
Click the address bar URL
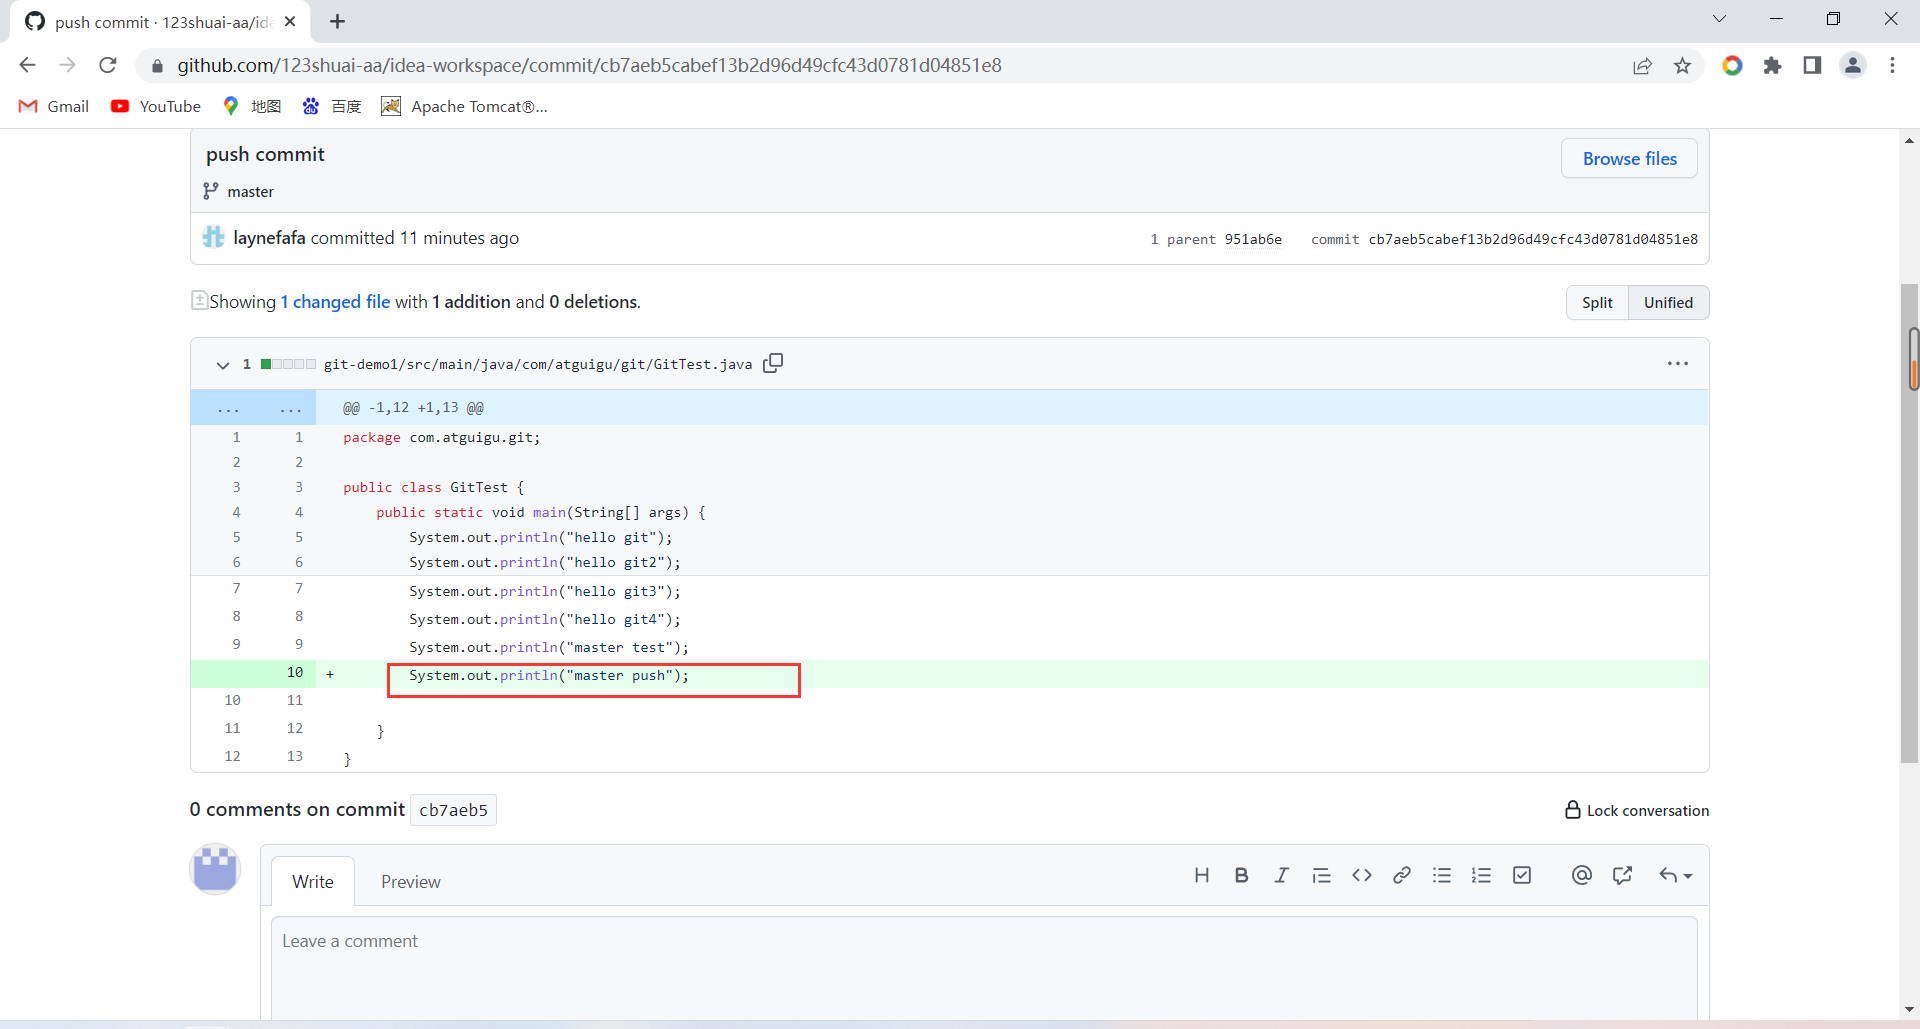point(589,65)
